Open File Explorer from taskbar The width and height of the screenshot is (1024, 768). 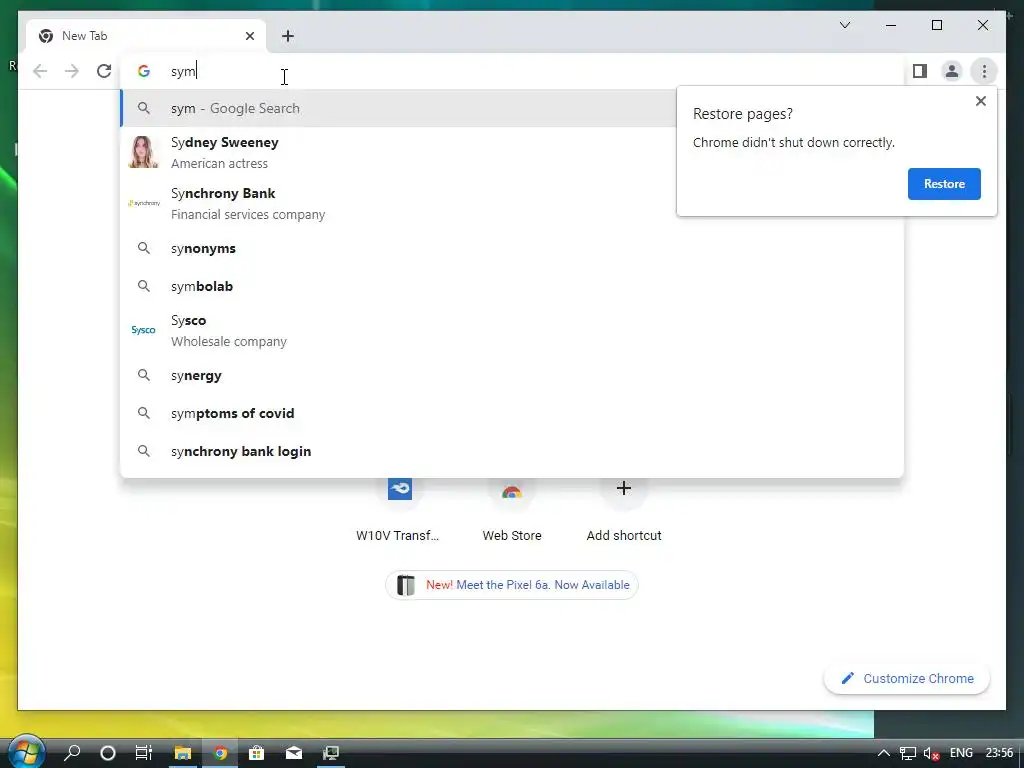pos(182,753)
